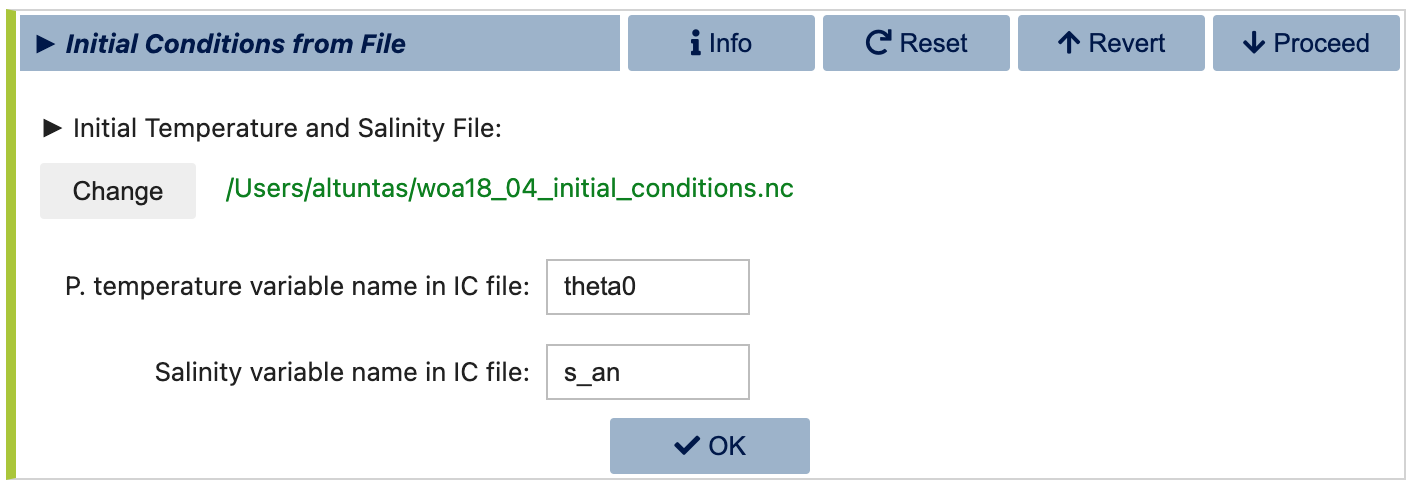The width and height of the screenshot is (1412, 490).
Task: Click the checkmark icon on OK
Action: [x=687, y=446]
